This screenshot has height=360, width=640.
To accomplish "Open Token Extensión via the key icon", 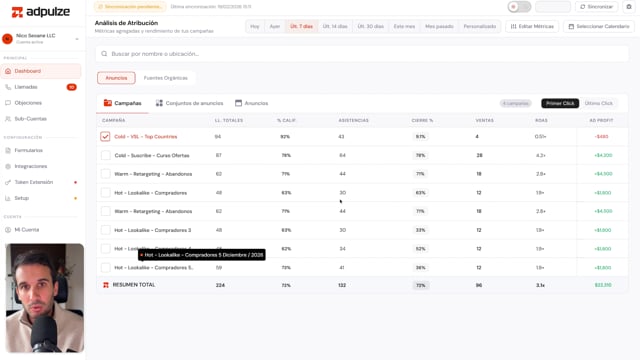I will 8,182.
